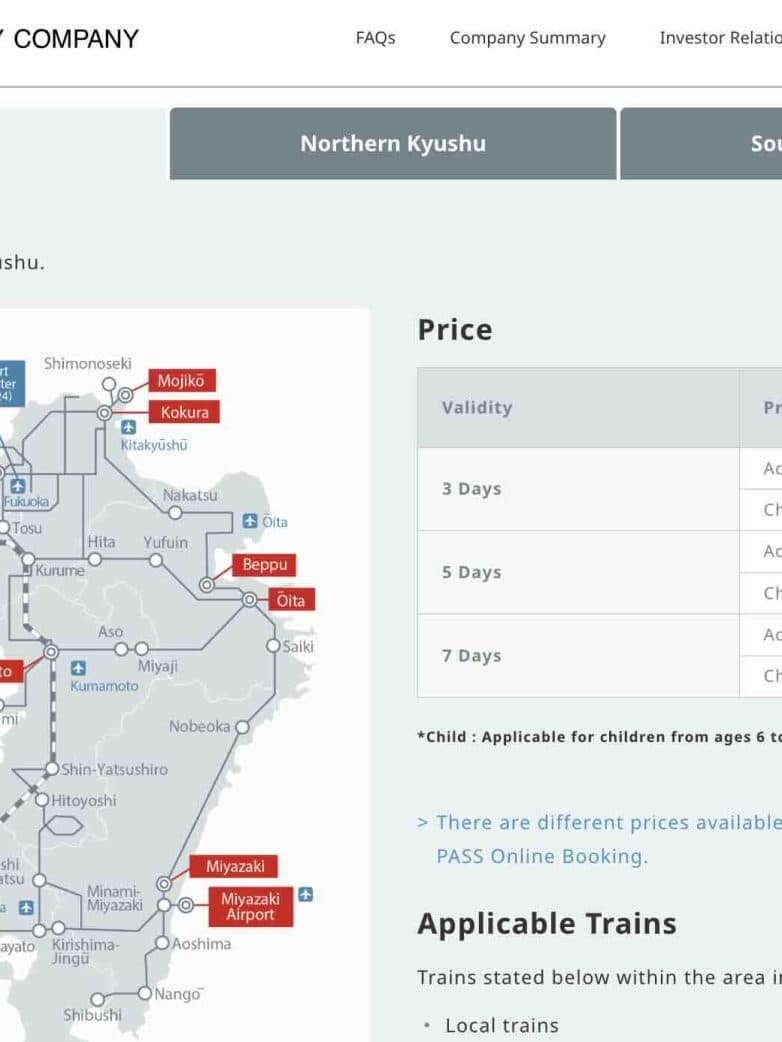Click the Aoshima station marker

[162, 943]
